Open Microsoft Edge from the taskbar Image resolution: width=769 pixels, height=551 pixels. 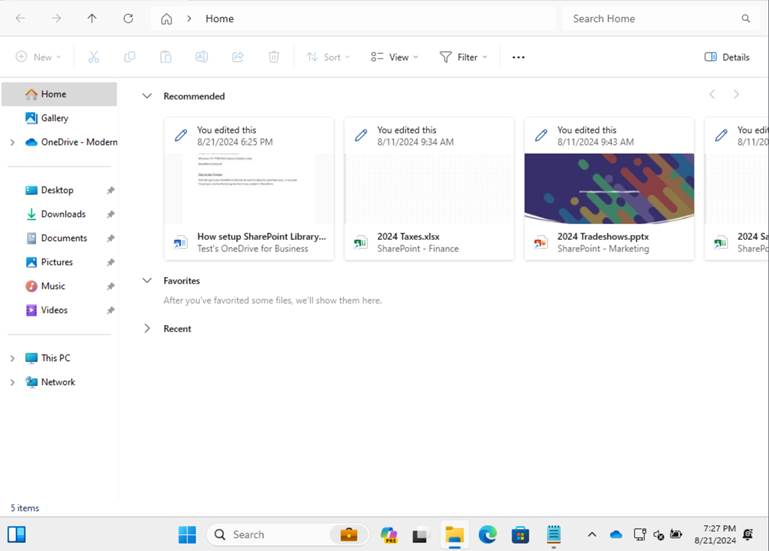pos(487,534)
